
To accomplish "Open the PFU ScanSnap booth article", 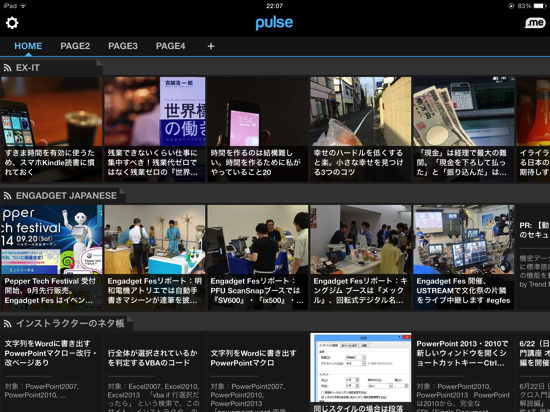I will pos(258,257).
